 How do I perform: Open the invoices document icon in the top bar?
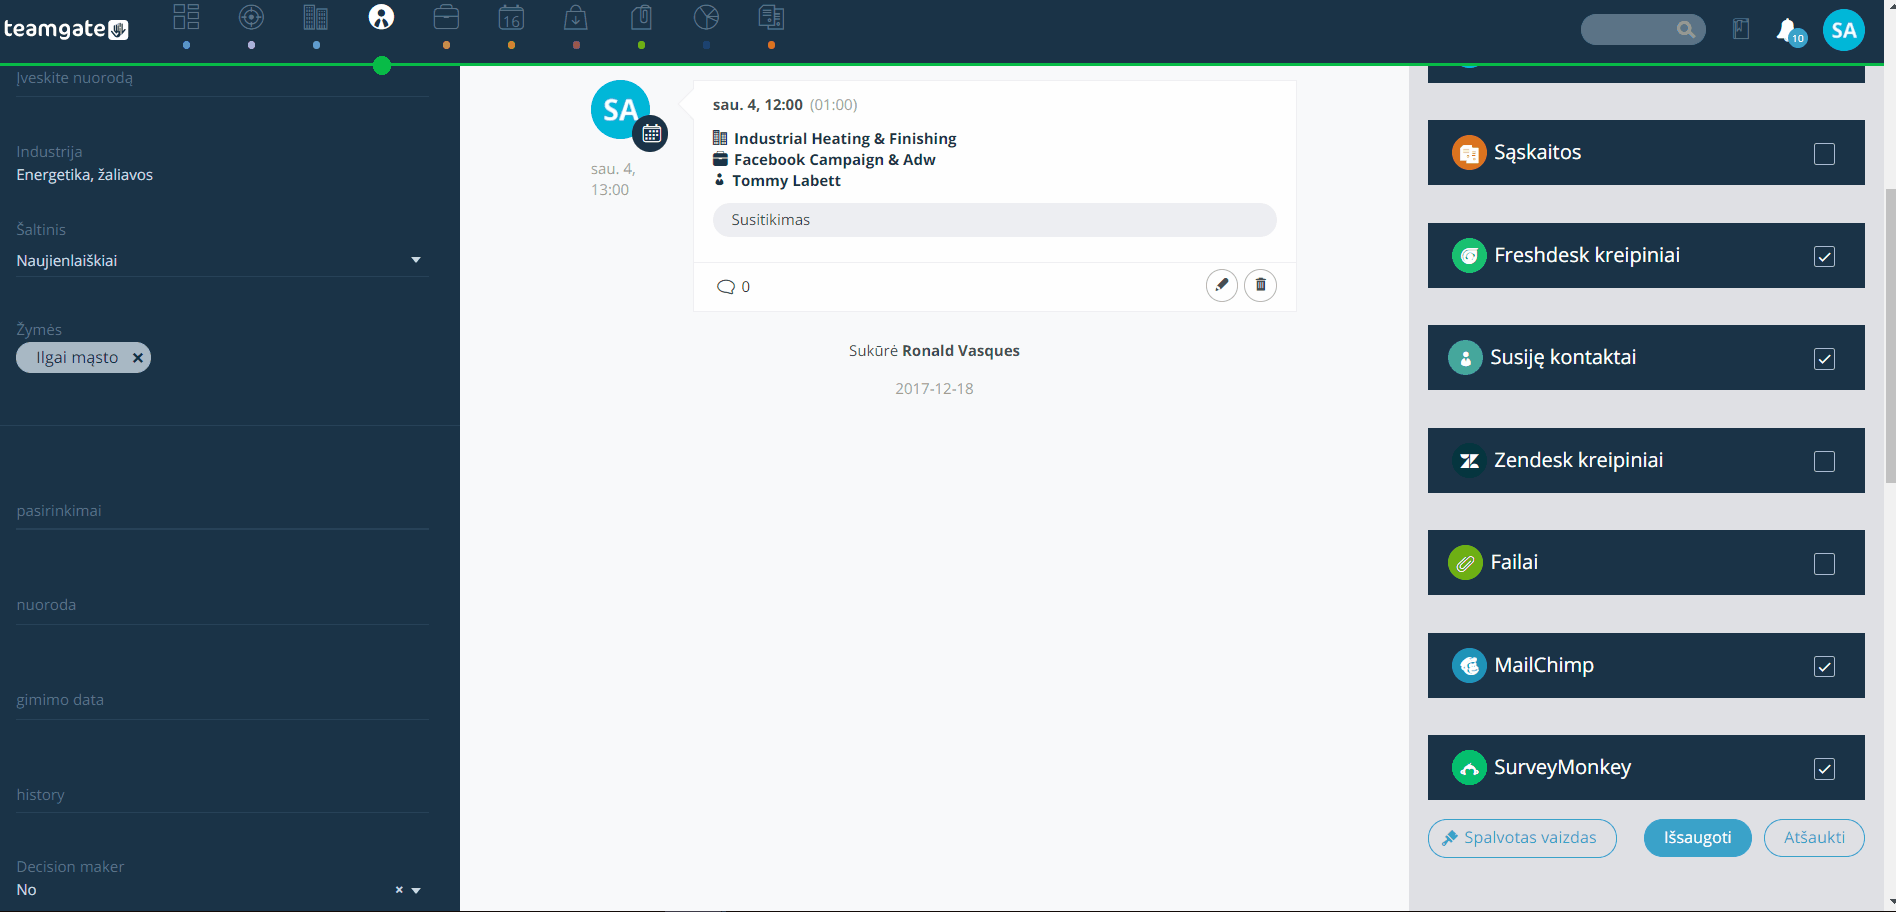pyautogui.click(x=771, y=17)
